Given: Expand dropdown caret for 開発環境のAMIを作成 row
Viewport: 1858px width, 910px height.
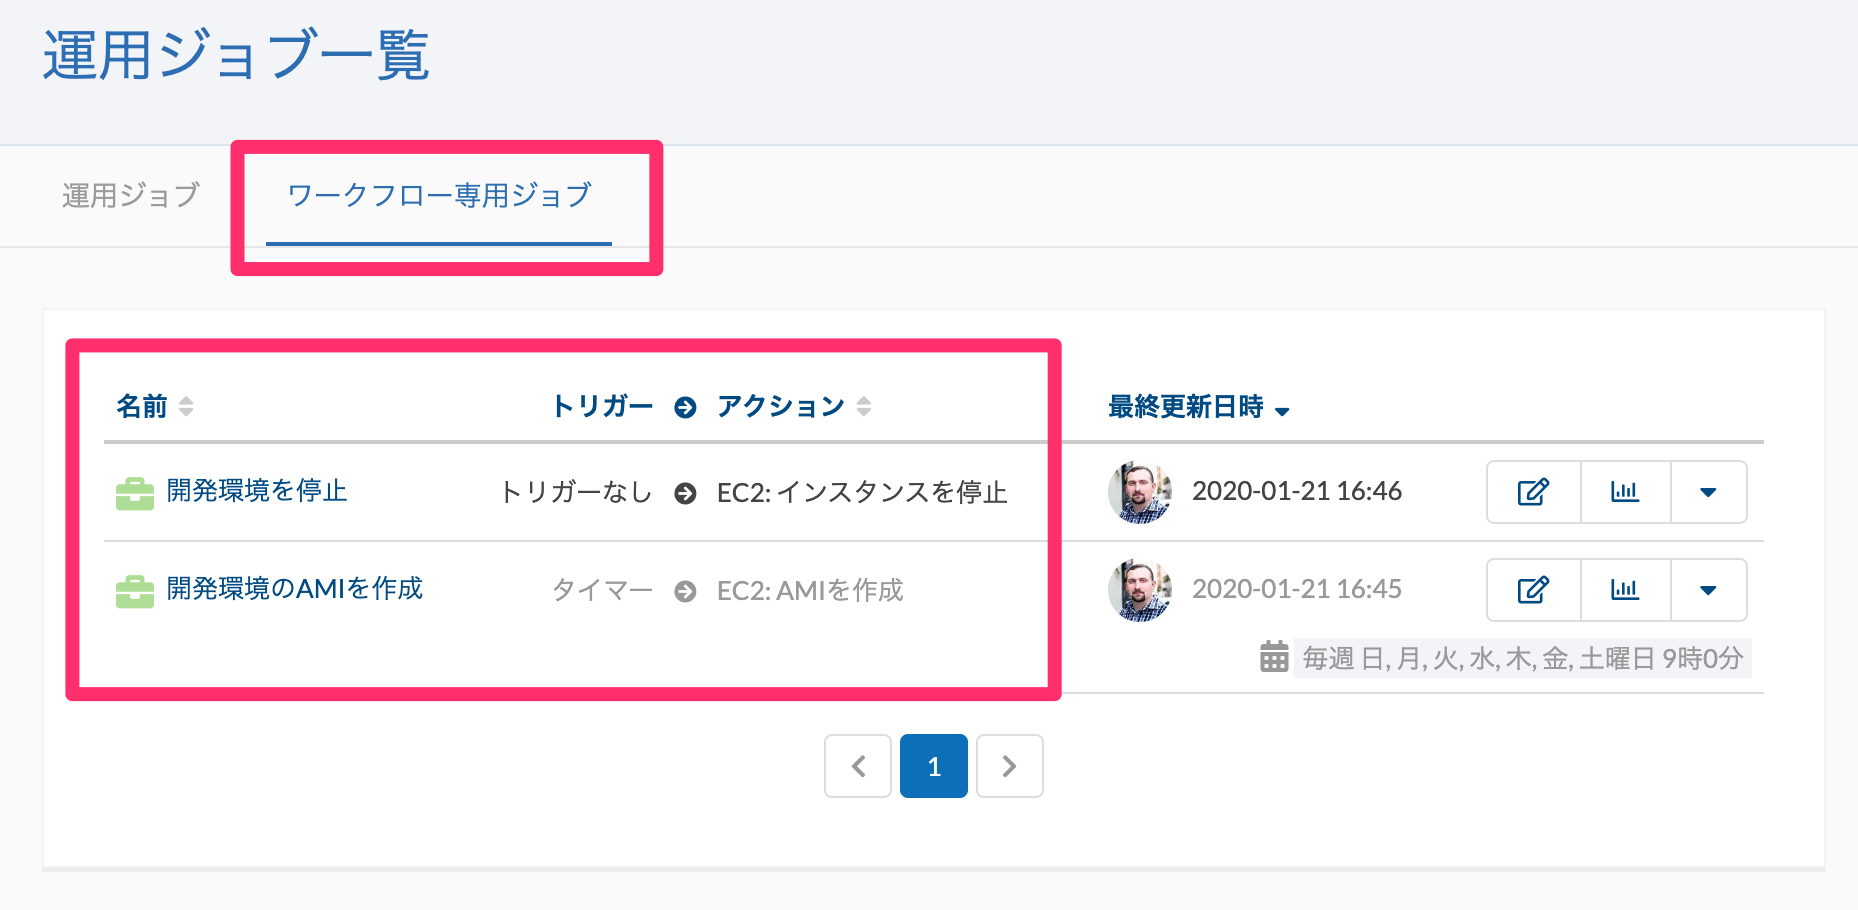Looking at the screenshot, I should tap(1708, 590).
